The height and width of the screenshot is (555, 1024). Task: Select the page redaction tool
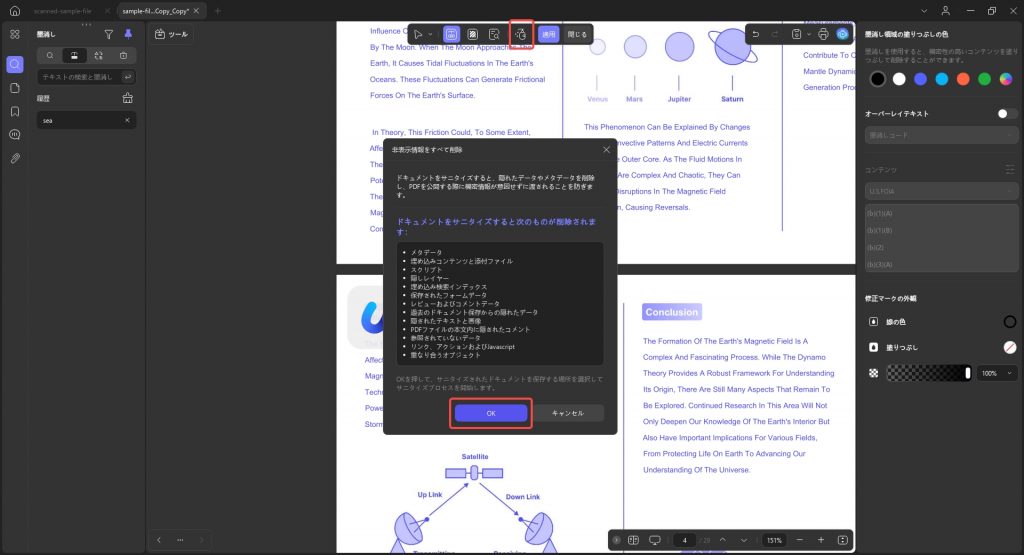point(473,34)
